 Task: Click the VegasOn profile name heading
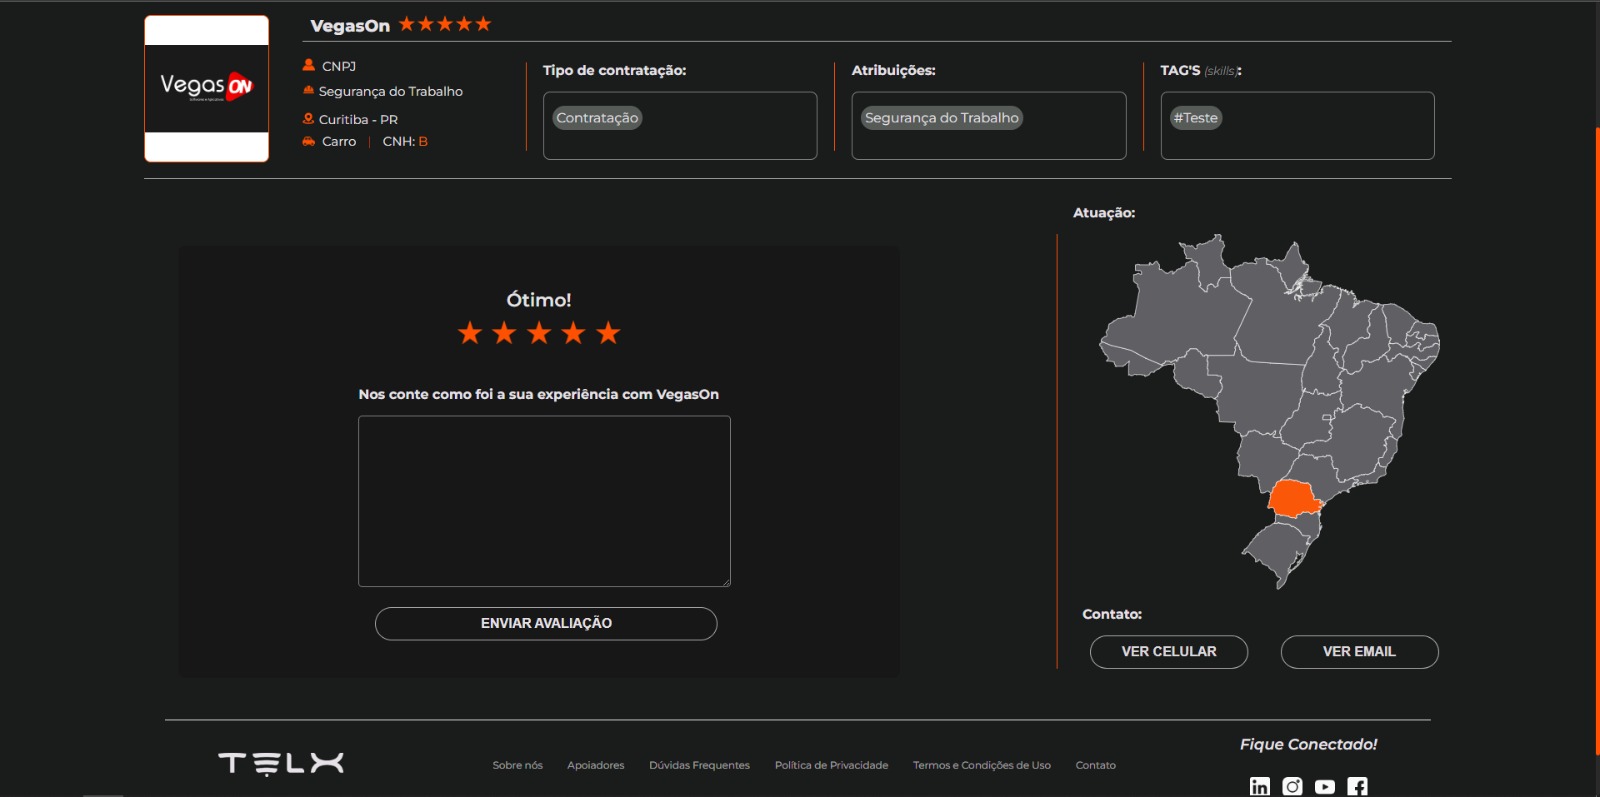click(x=350, y=26)
